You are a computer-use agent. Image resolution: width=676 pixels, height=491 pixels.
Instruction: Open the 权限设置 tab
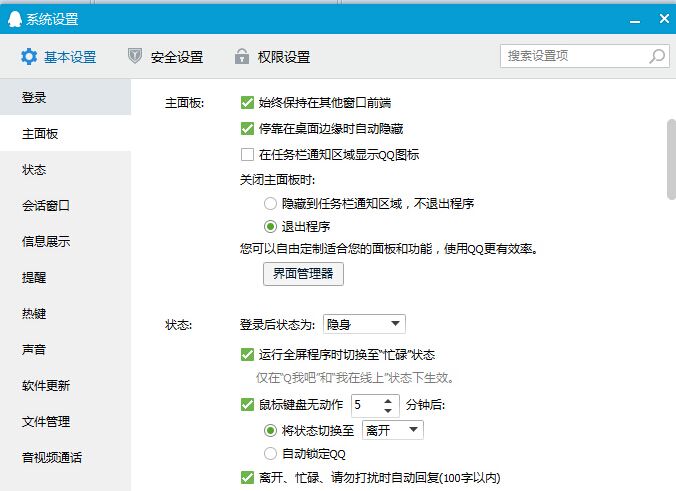point(272,57)
